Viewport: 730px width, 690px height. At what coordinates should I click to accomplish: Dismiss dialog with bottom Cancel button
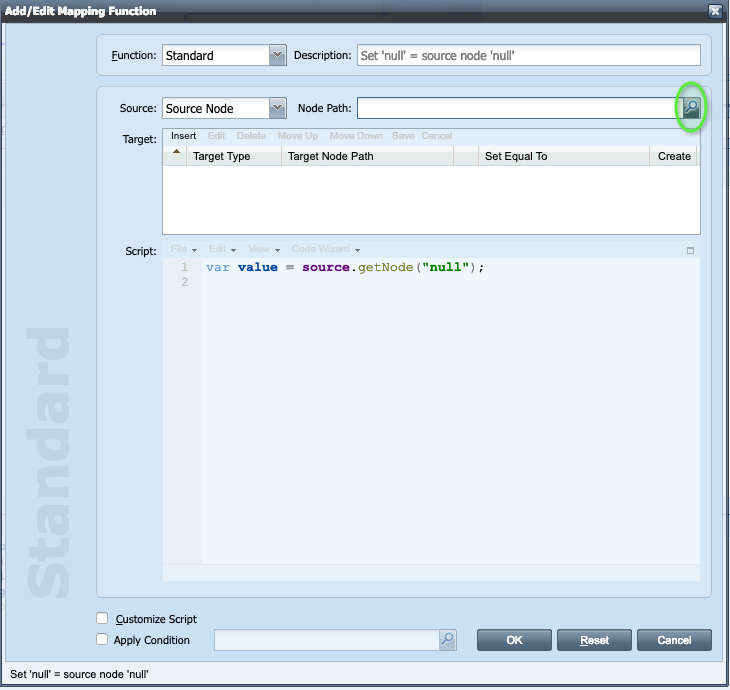tap(674, 640)
